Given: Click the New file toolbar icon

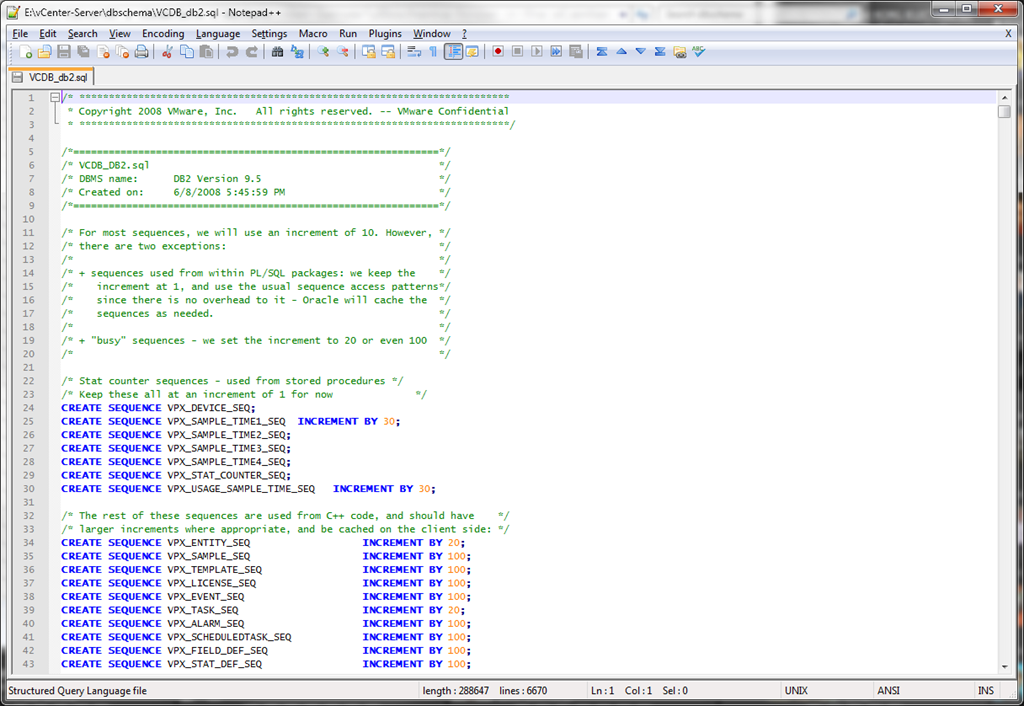Looking at the screenshot, I should pos(26,52).
